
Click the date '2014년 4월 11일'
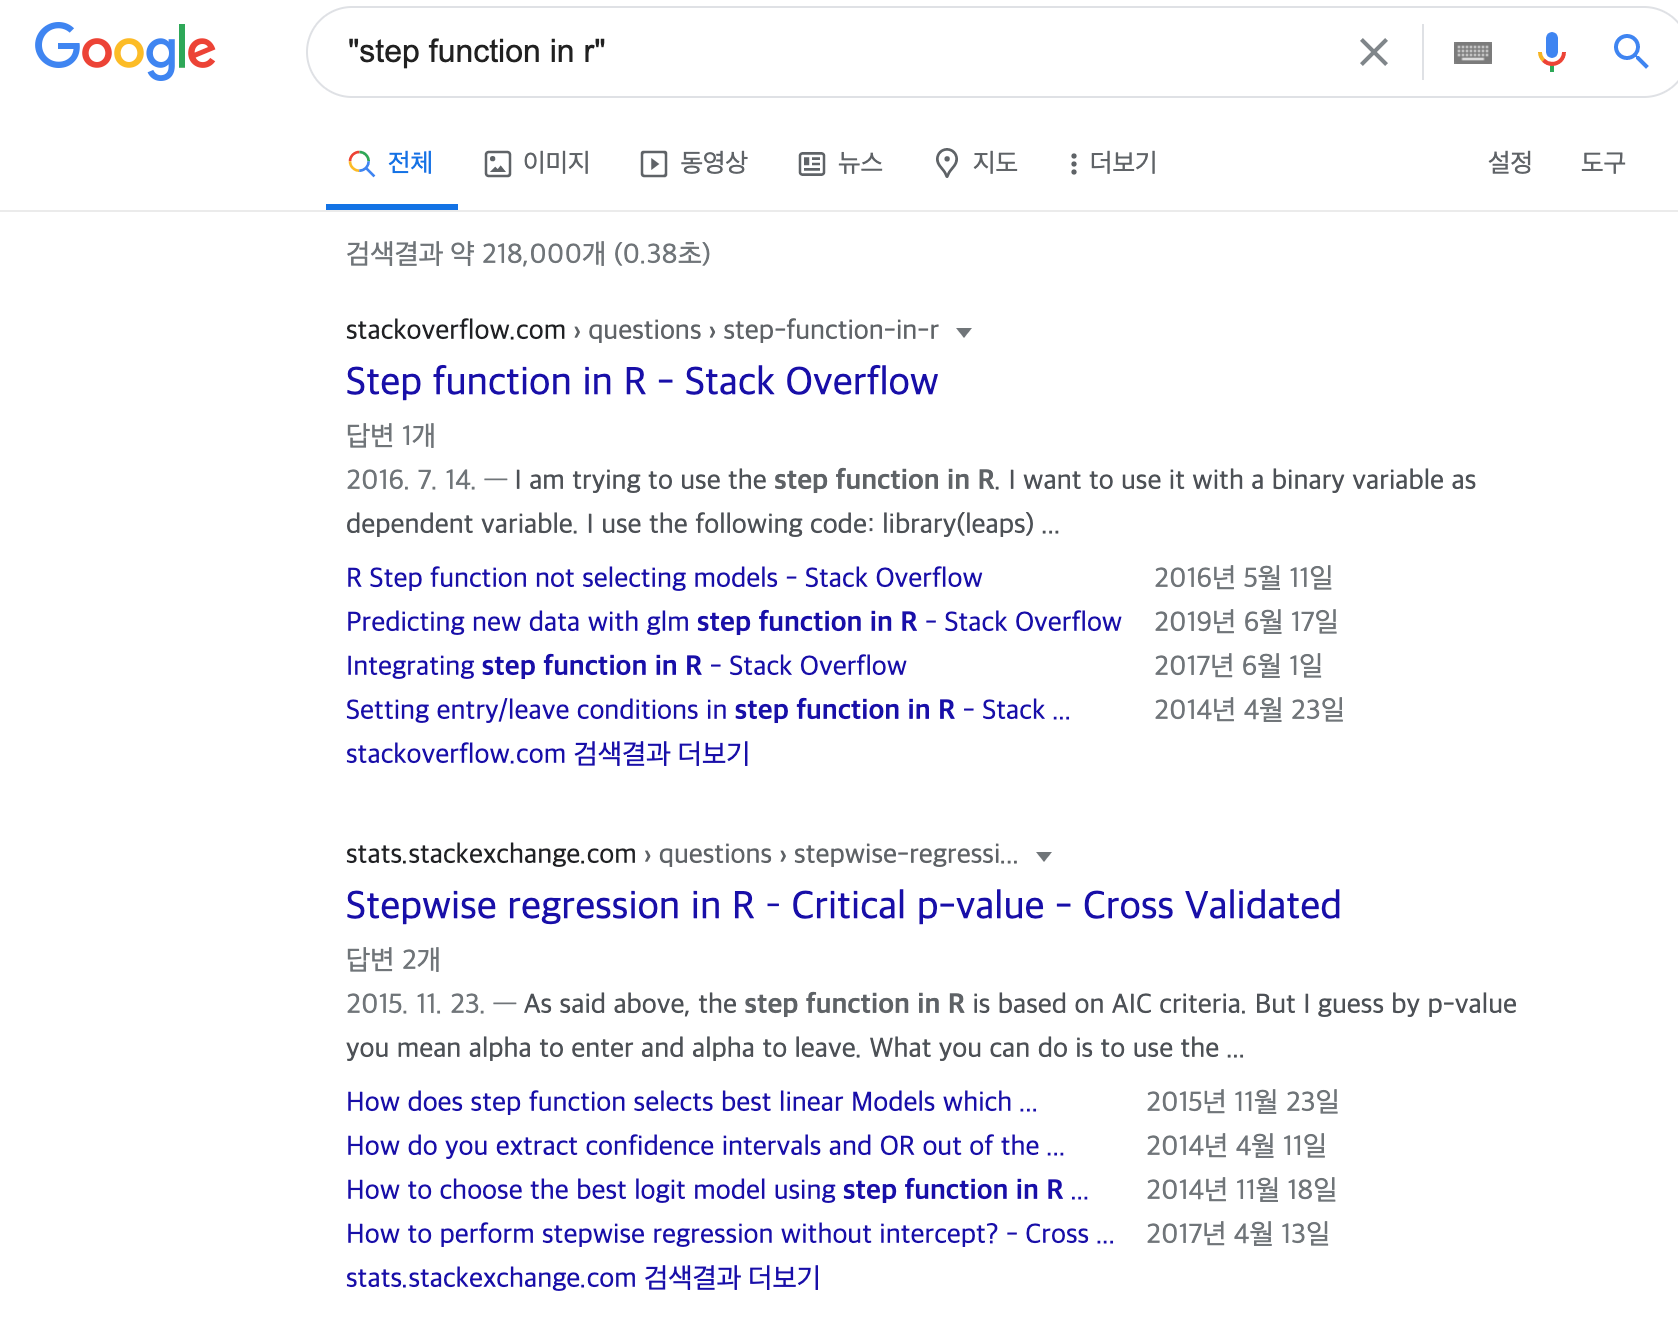point(1237,1146)
